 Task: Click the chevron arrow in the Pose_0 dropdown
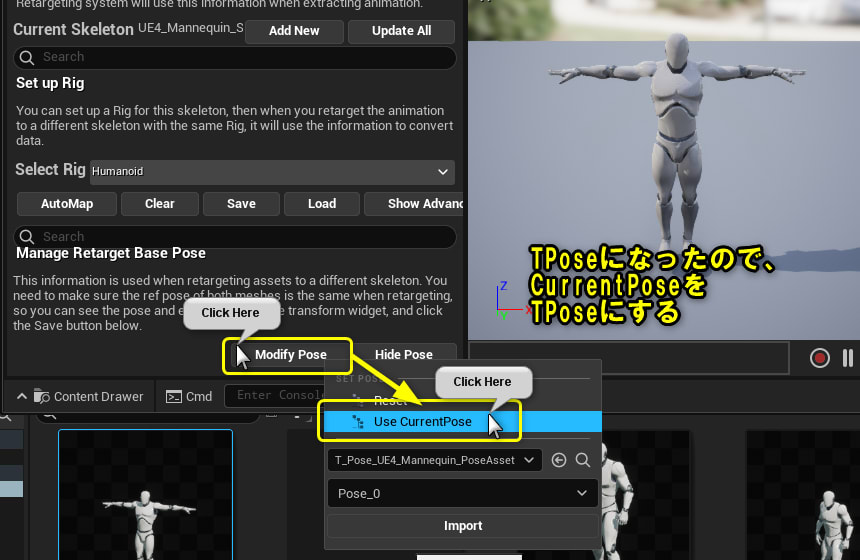[581, 494]
